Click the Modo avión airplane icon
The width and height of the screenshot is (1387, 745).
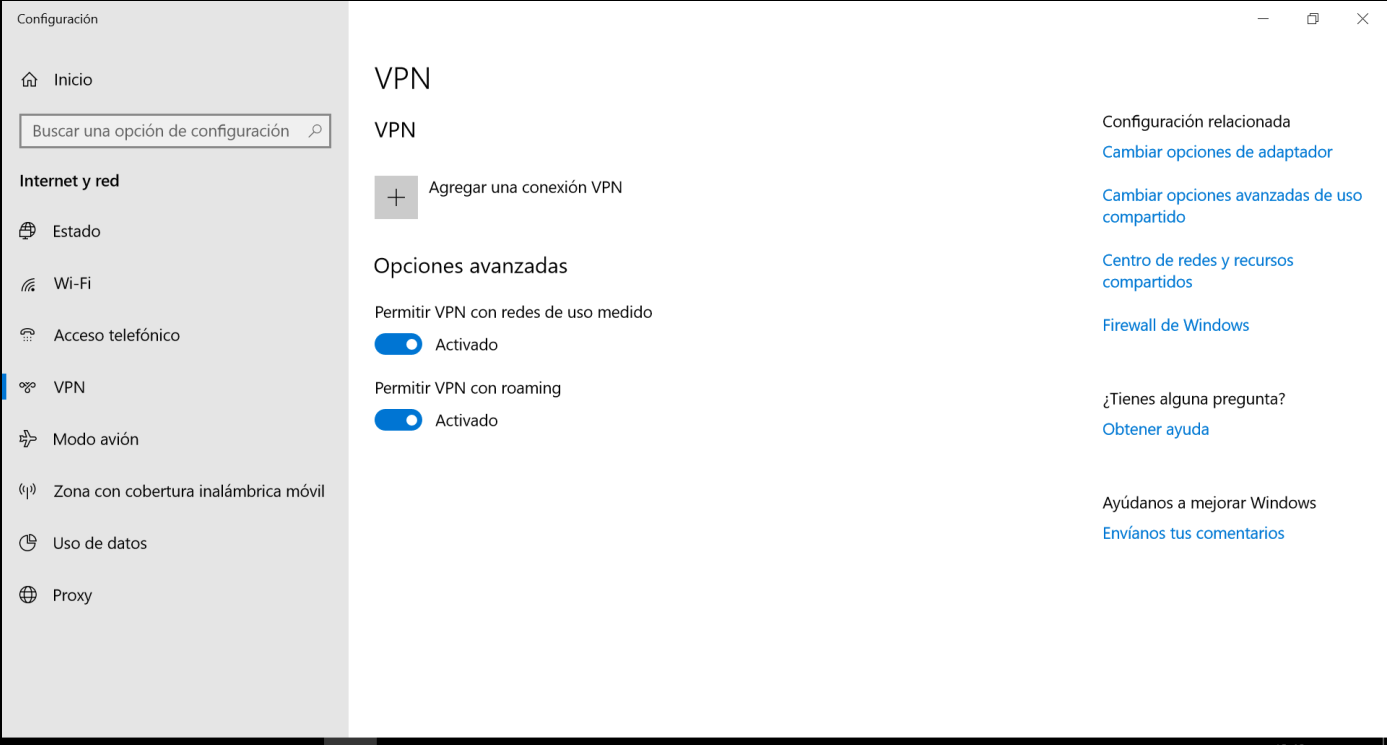coord(28,439)
